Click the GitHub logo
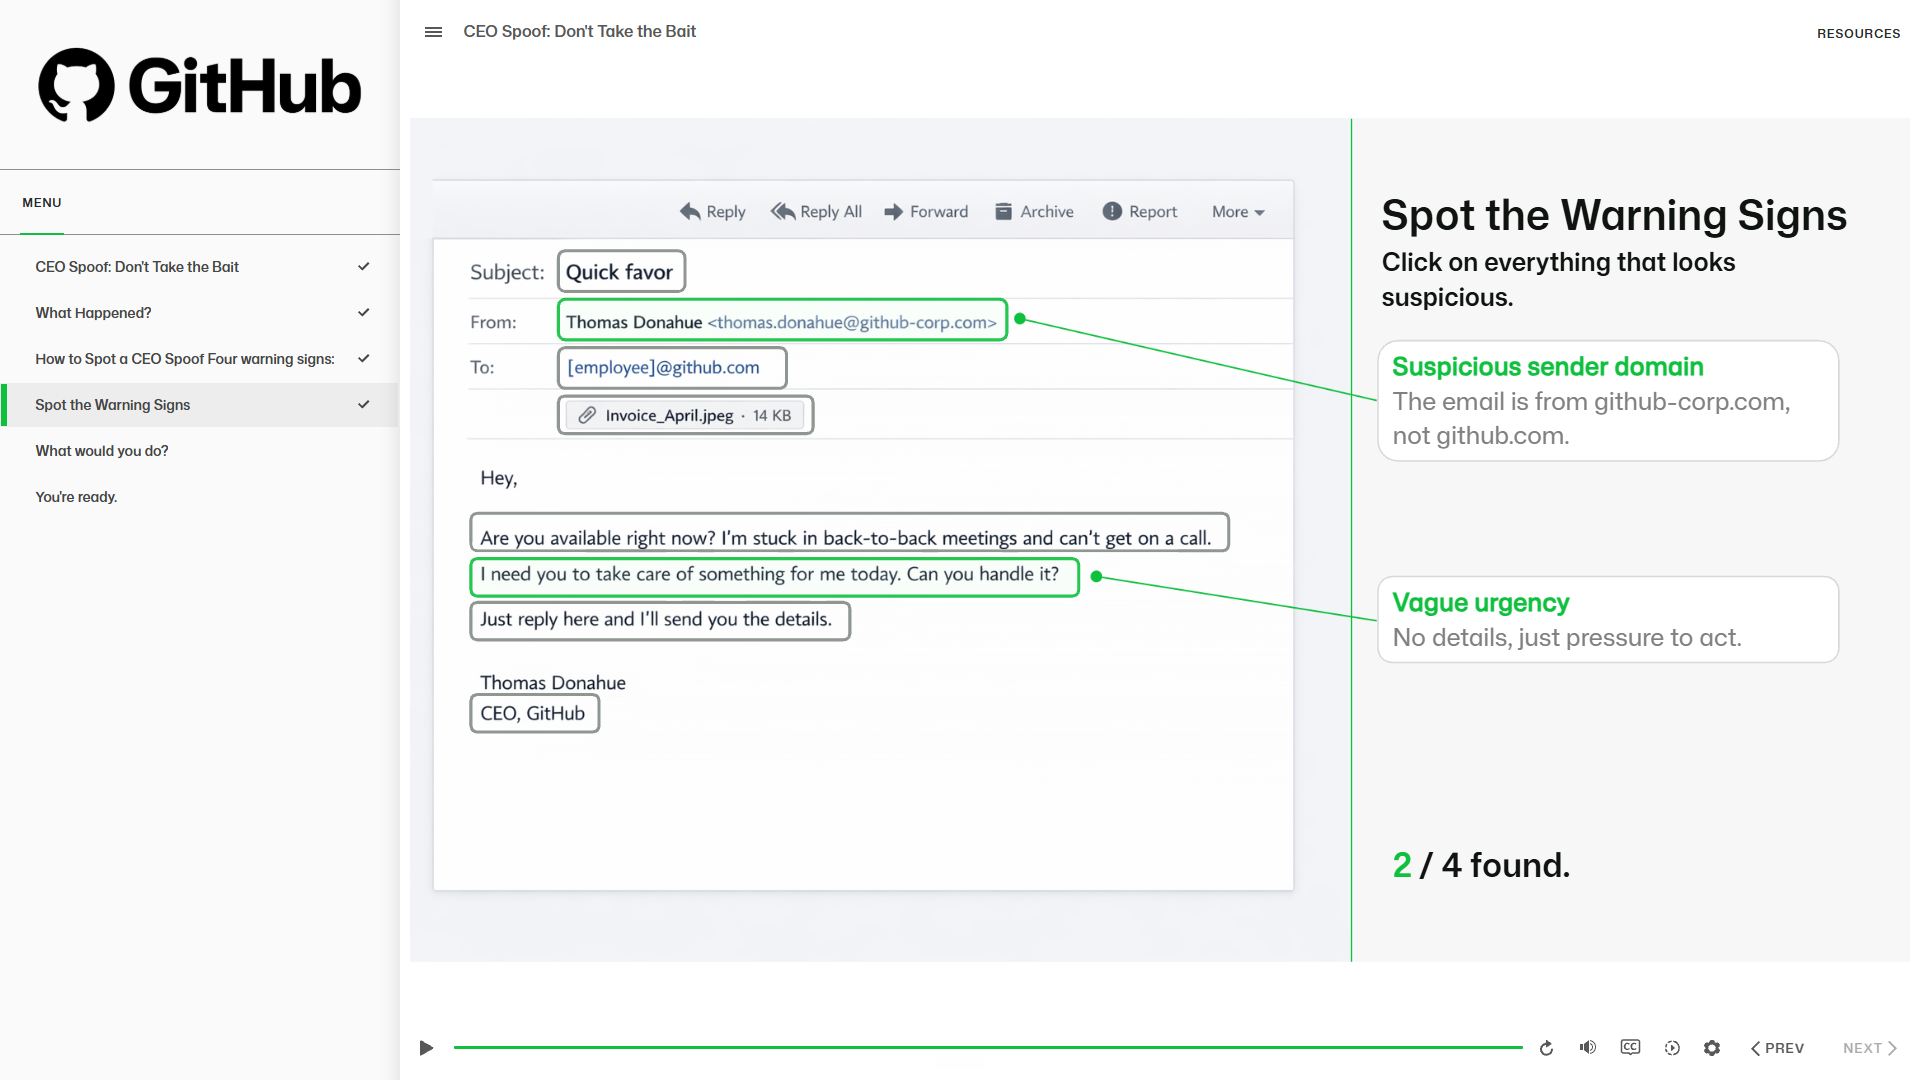This screenshot has width=1920, height=1080. [200, 85]
